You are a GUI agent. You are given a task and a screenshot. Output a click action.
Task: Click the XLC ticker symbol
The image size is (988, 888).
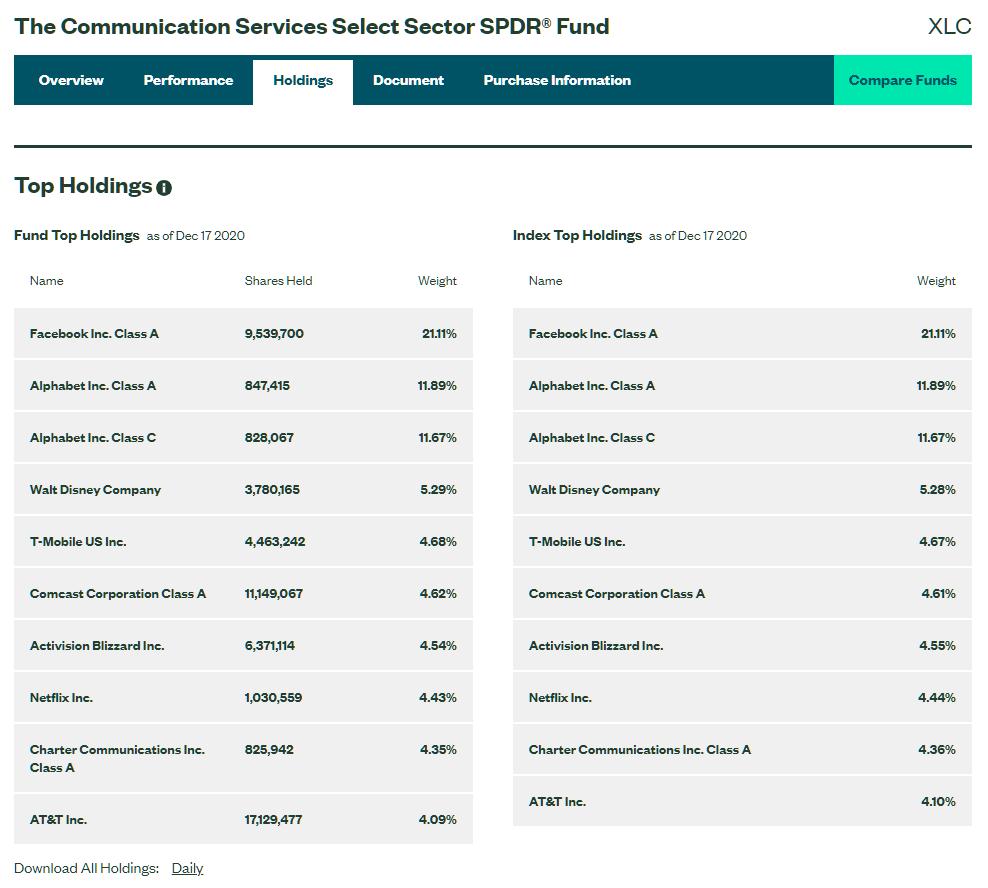point(949,26)
